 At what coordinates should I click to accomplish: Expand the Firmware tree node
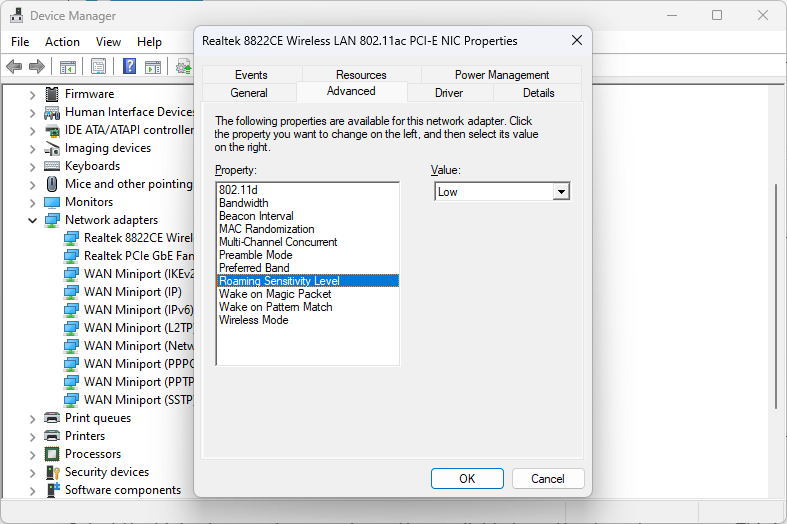pyautogui.click(x=32, y=94)
